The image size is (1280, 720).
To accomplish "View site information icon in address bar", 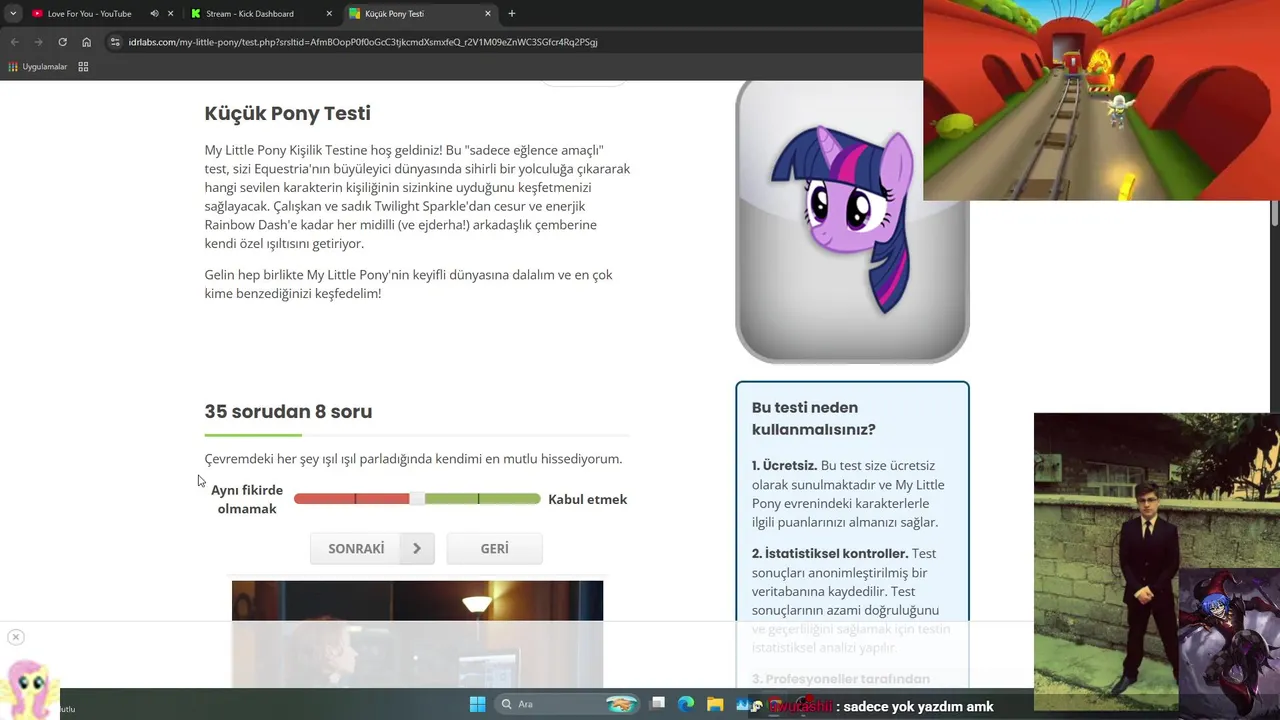I will [x=115, y=42].
